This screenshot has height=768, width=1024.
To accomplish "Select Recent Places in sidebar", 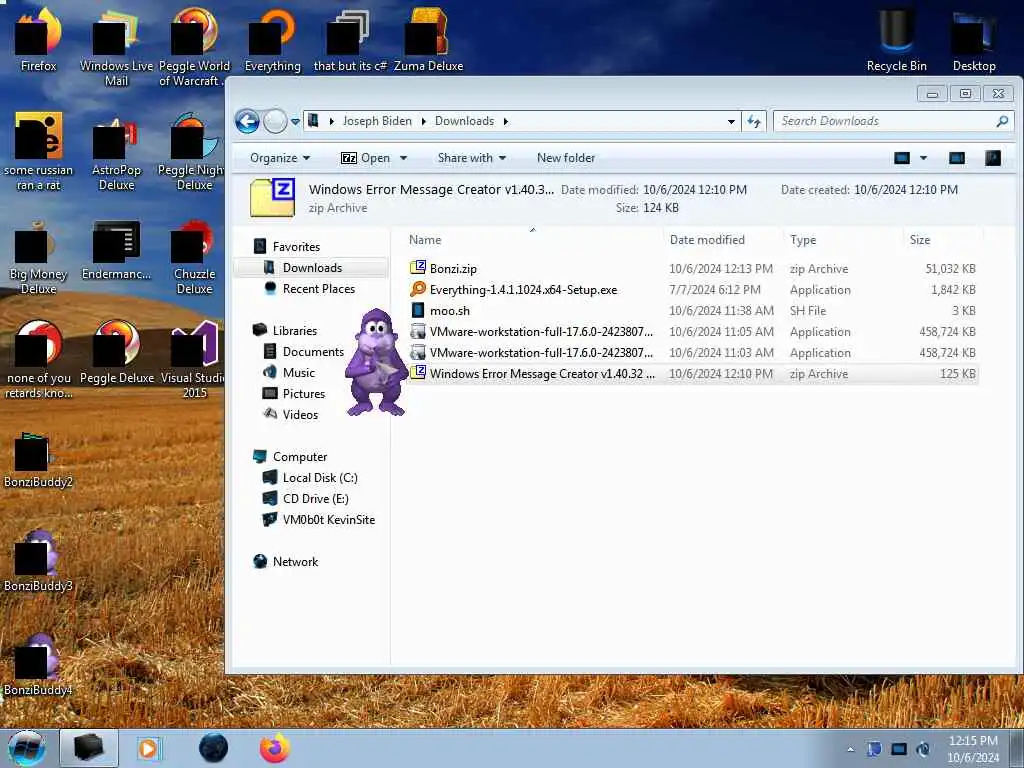I will click(x=319, y=289).
